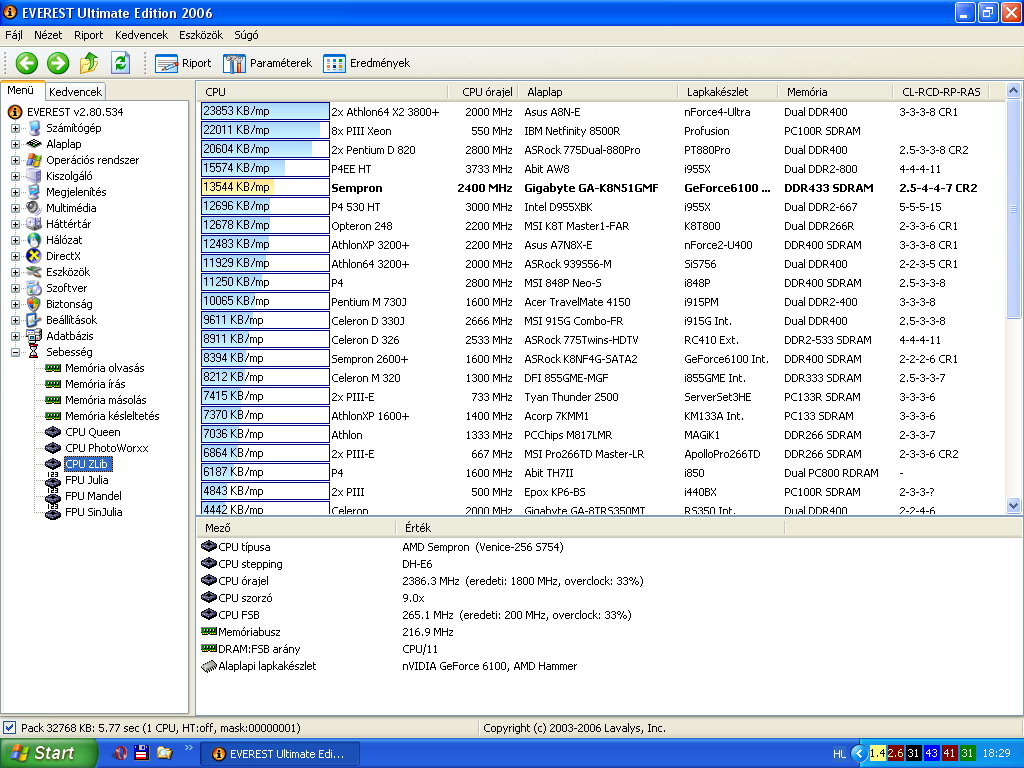This screenshot has width=1024, height=768.
Task: Click the Memória másolás memory icon
Action: click(53, 400)
